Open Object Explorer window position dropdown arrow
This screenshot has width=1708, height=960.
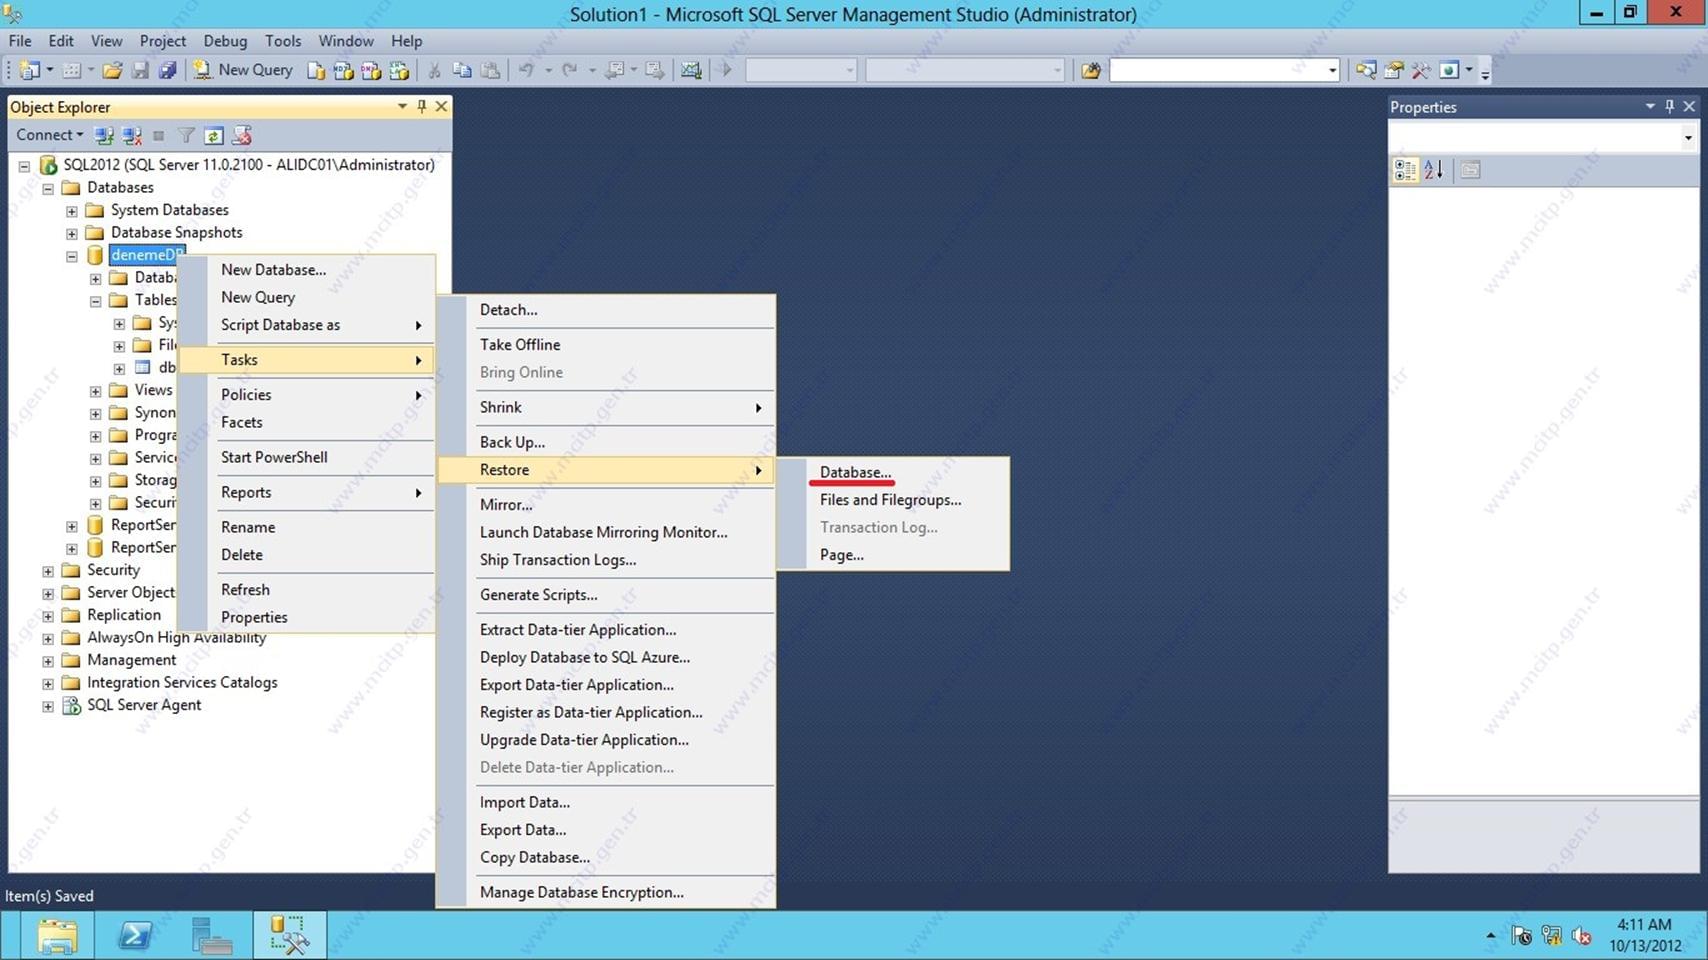[402, 106]
